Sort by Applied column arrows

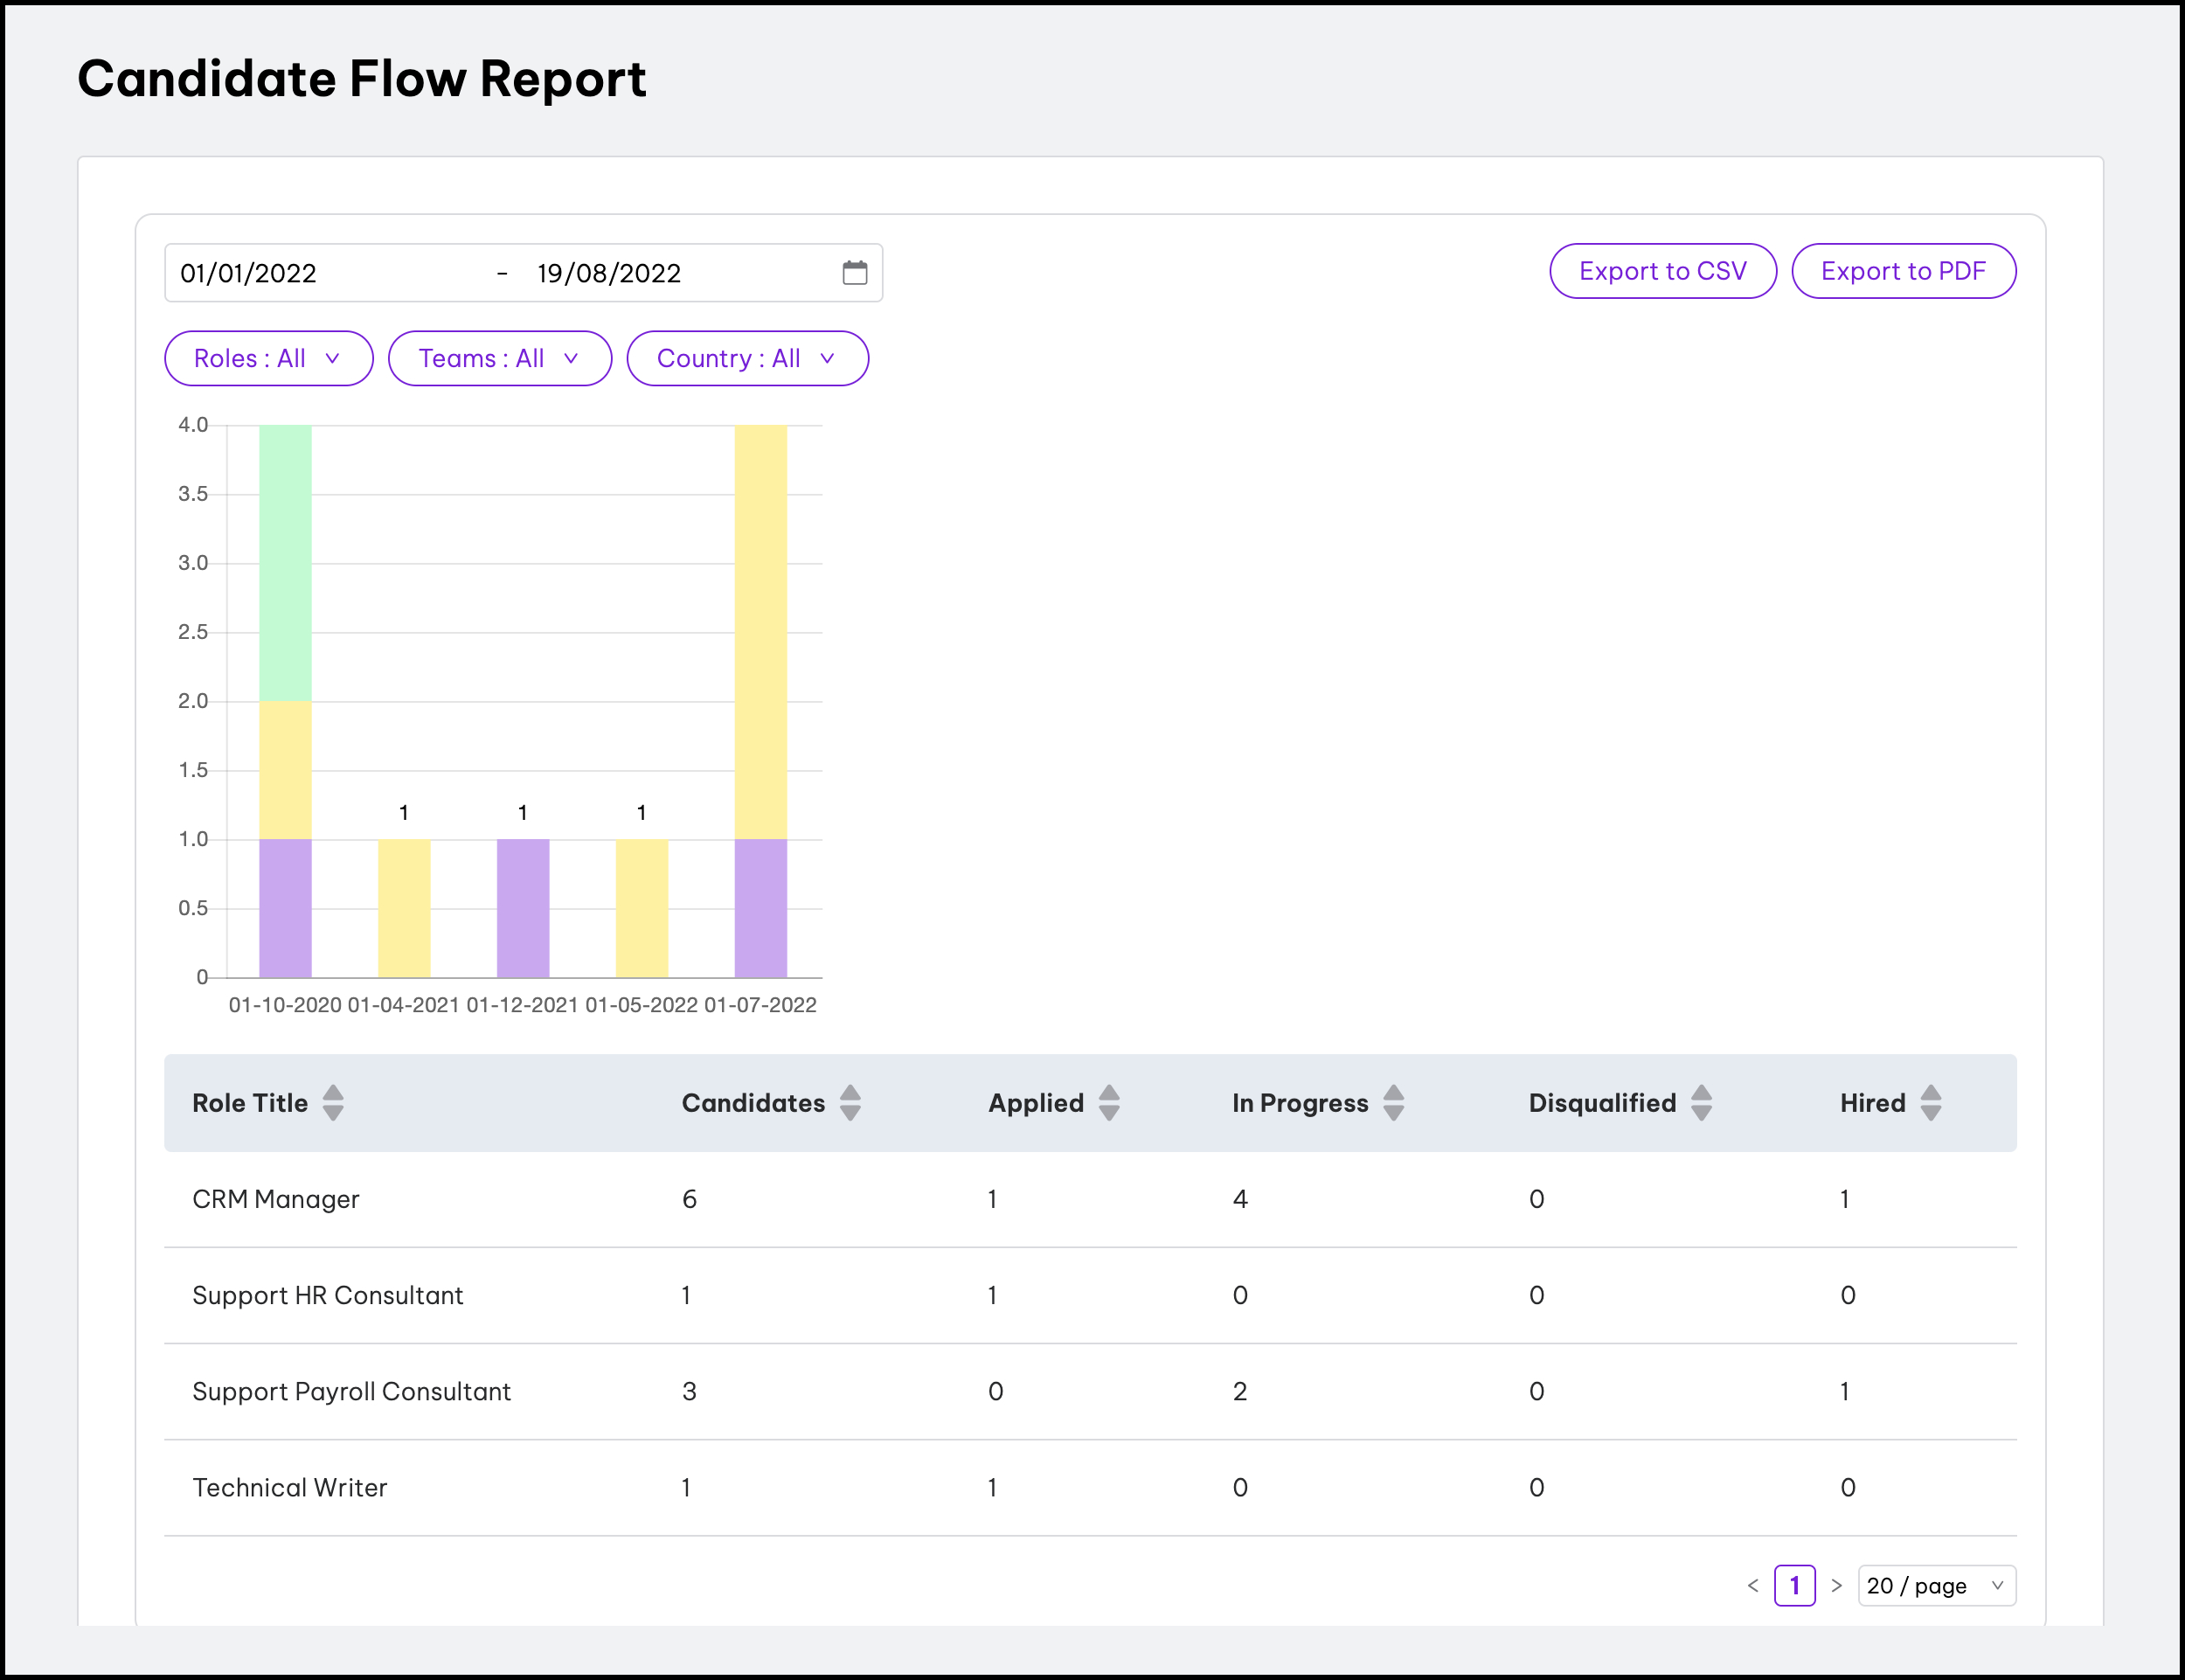click(x=1109, y=1103)
